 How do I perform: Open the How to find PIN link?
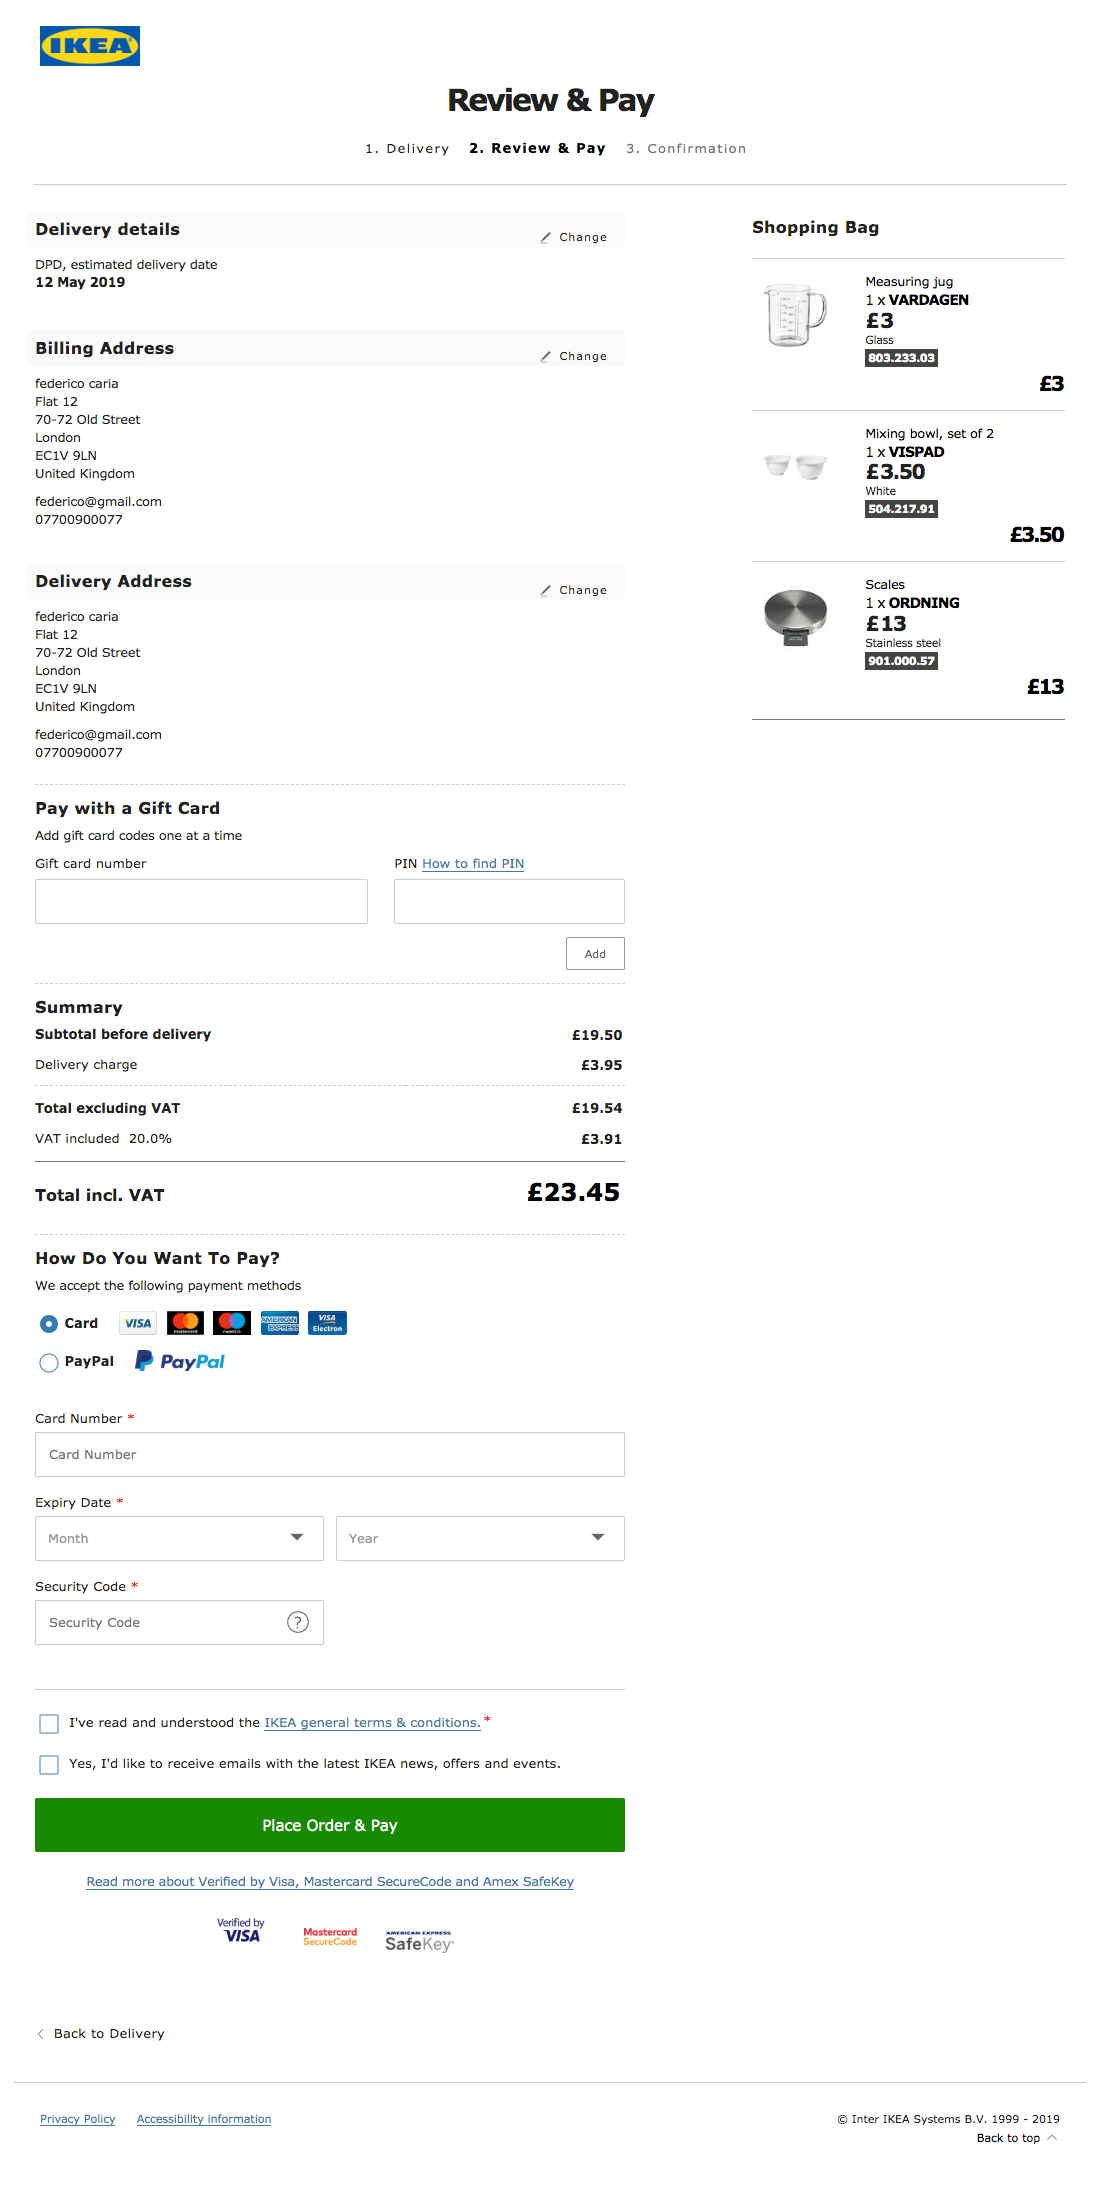click(x=473, y=864)
